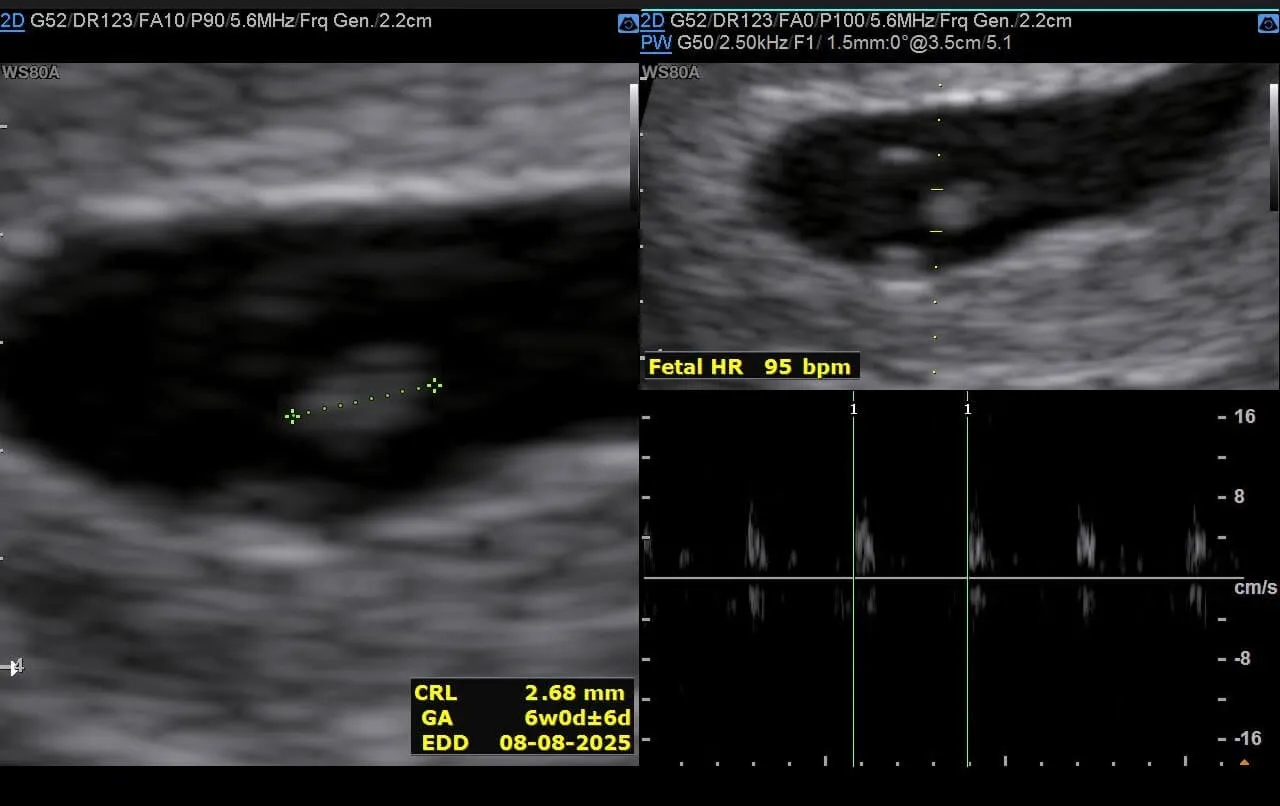
Task: Click the depth marker arrow labeled 4
Action: pos(14,666)
